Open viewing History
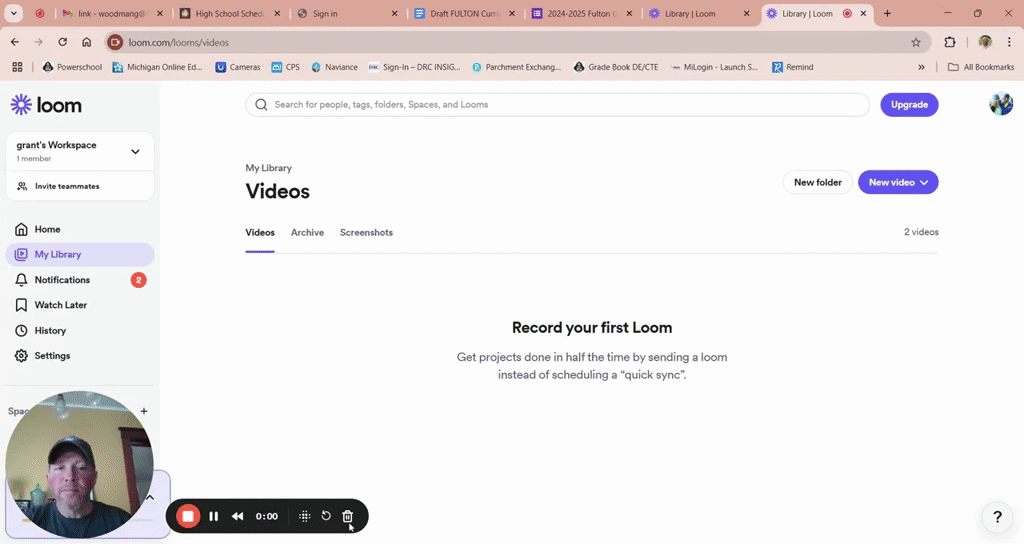 pyautogui.click(x=80, y=330)
